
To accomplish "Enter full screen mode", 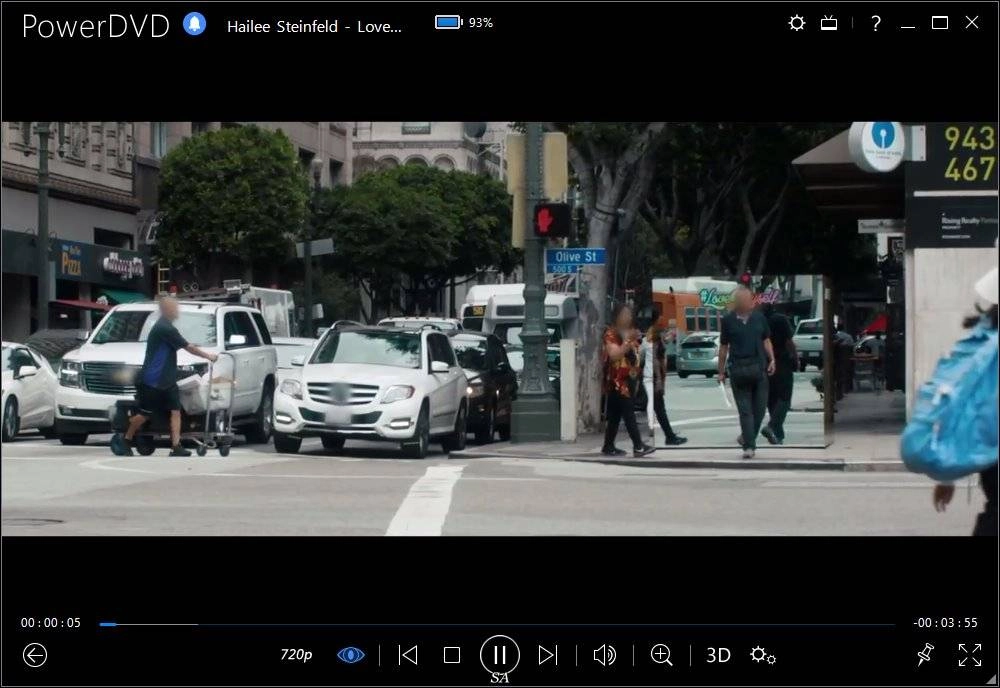I will (x=970, y=655).
